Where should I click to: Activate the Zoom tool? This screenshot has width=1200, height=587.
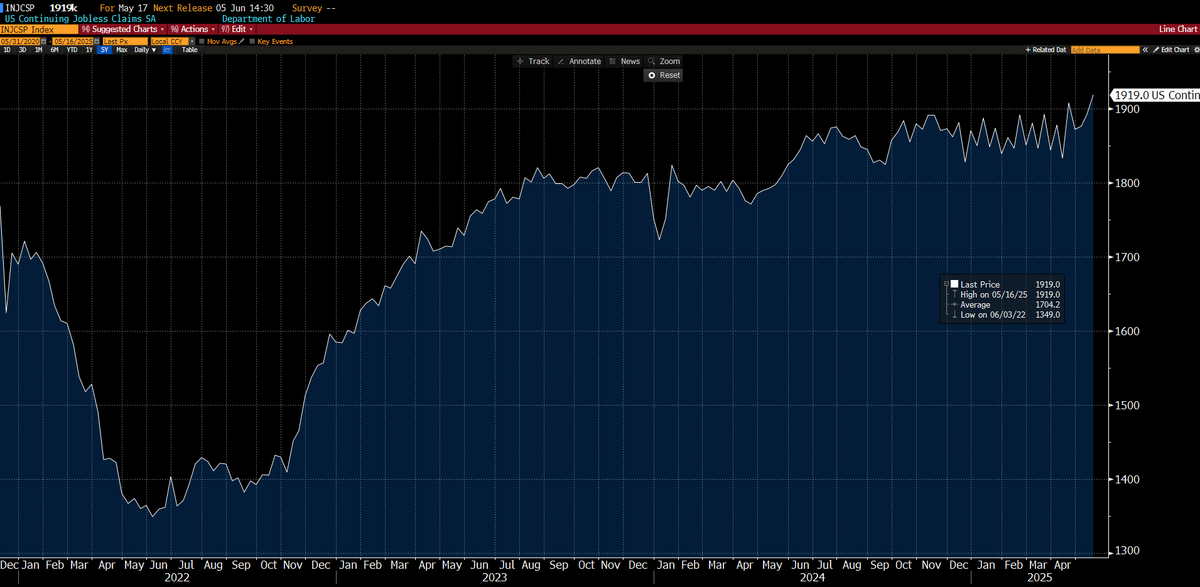[664, 61]
